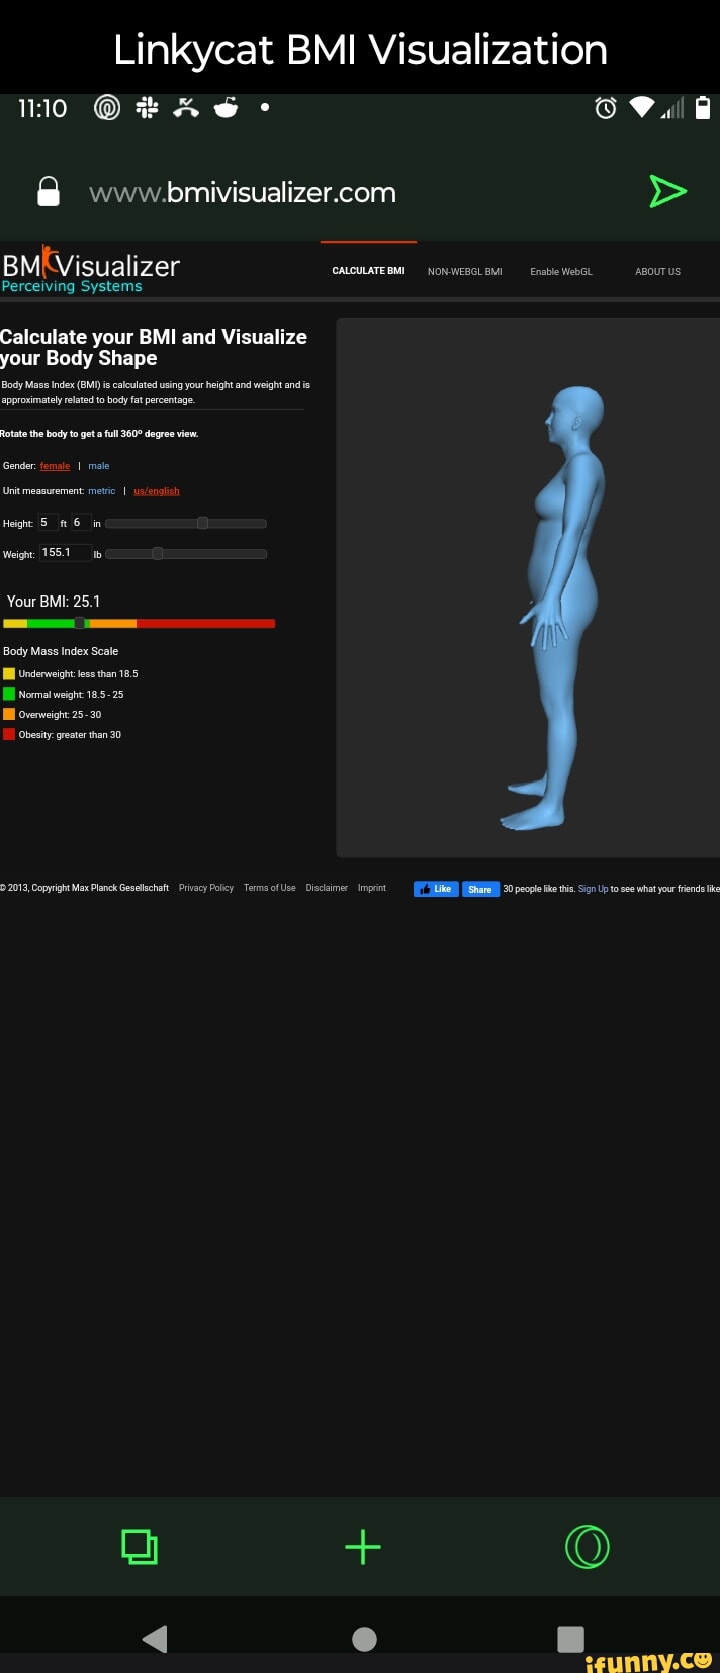Screen dimensions: 720x1673
Task: Open the Imprint link
Action: 372,888
